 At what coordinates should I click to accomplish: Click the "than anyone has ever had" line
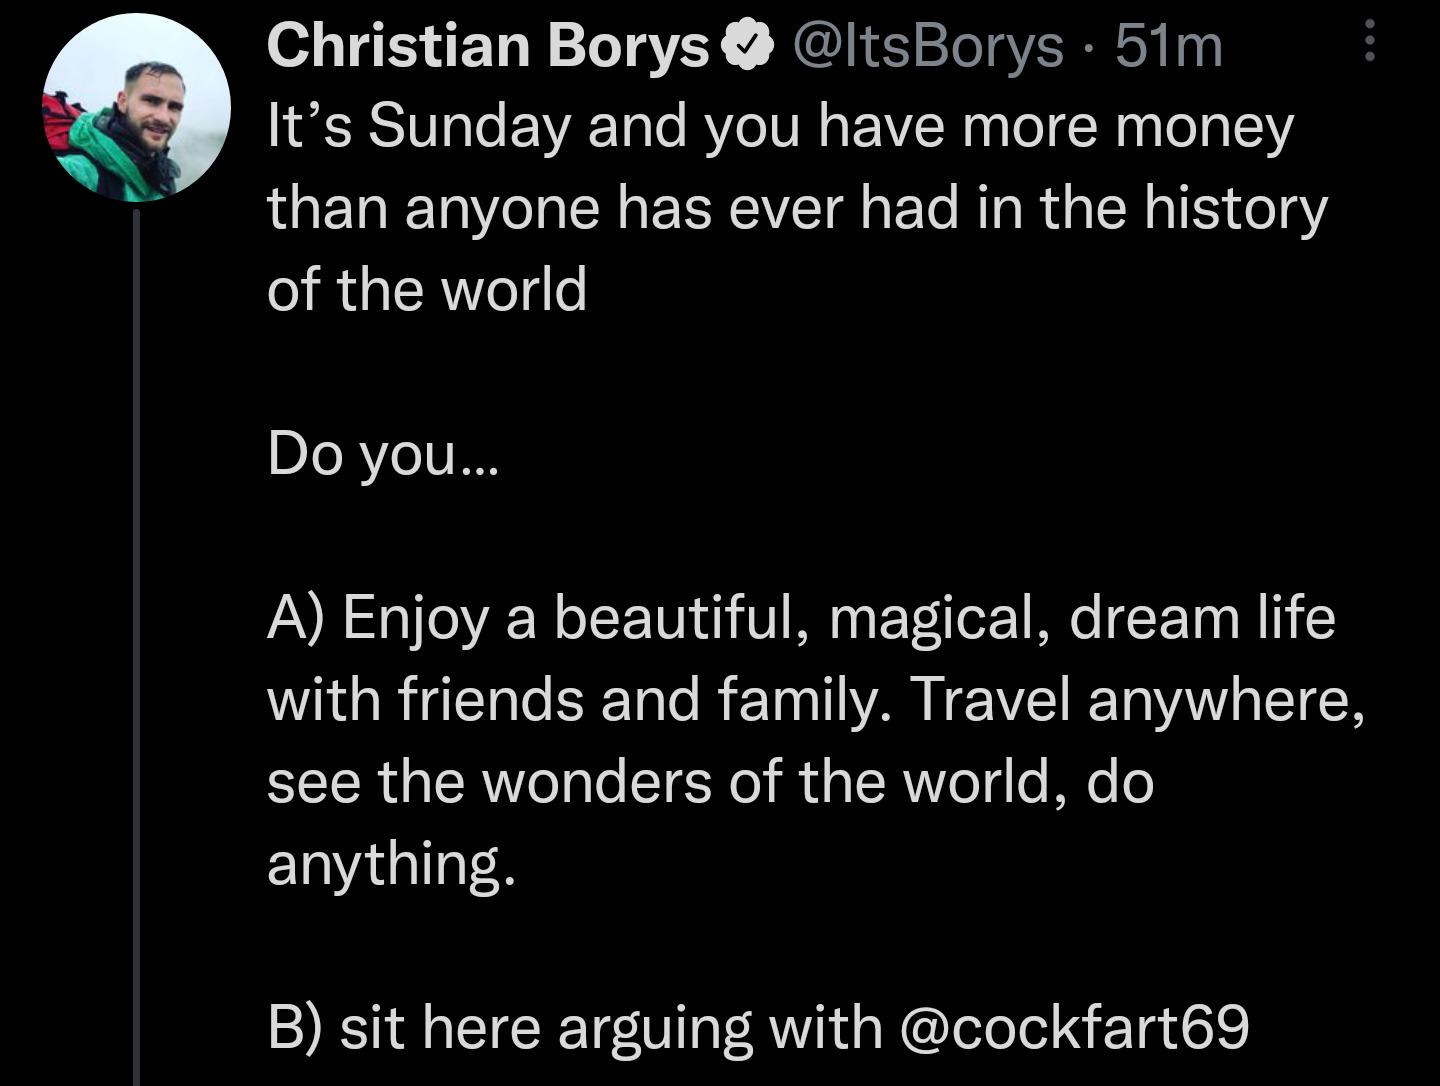pyautogui.click(x=797, y=208)
